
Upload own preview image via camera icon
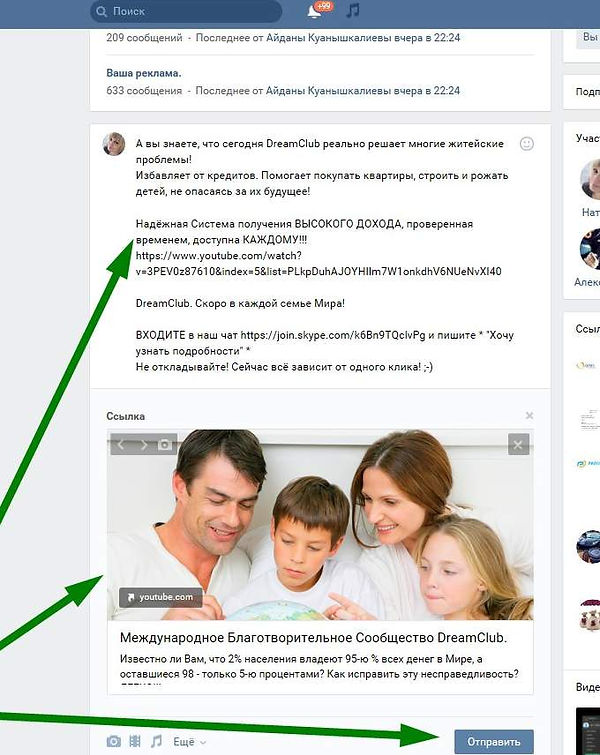165,444
